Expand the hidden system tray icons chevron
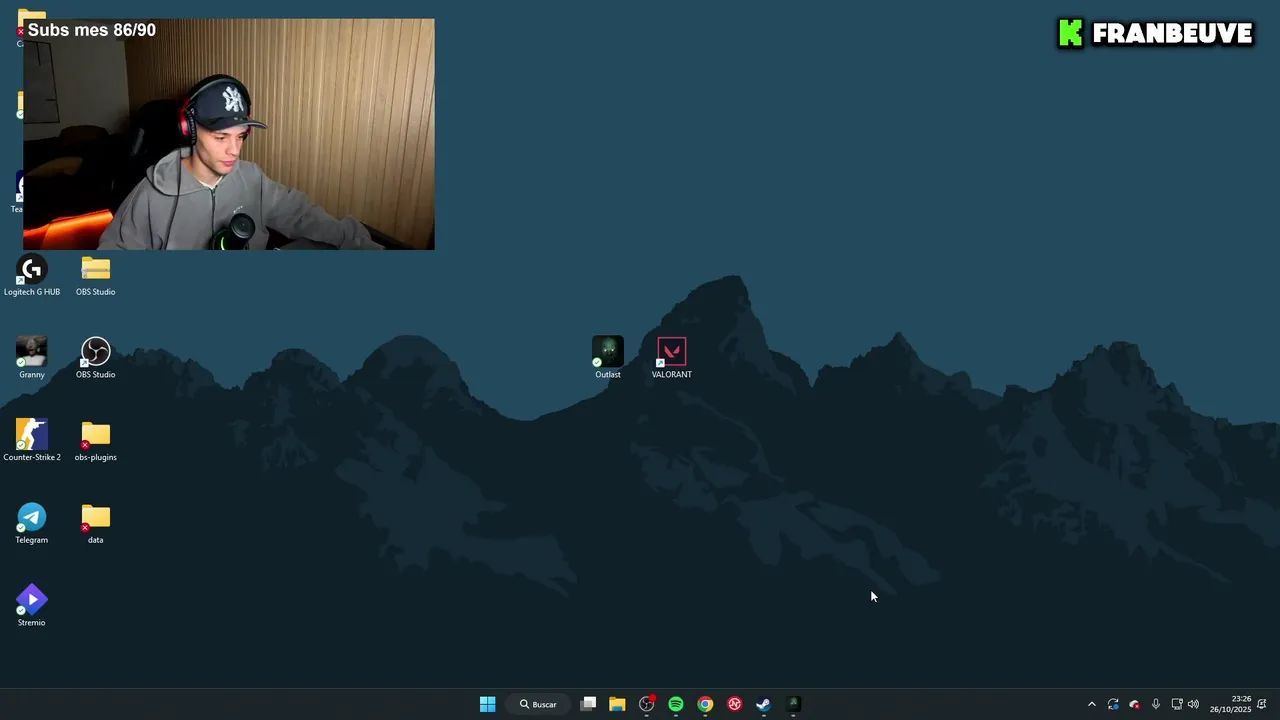 point(1091,704)
